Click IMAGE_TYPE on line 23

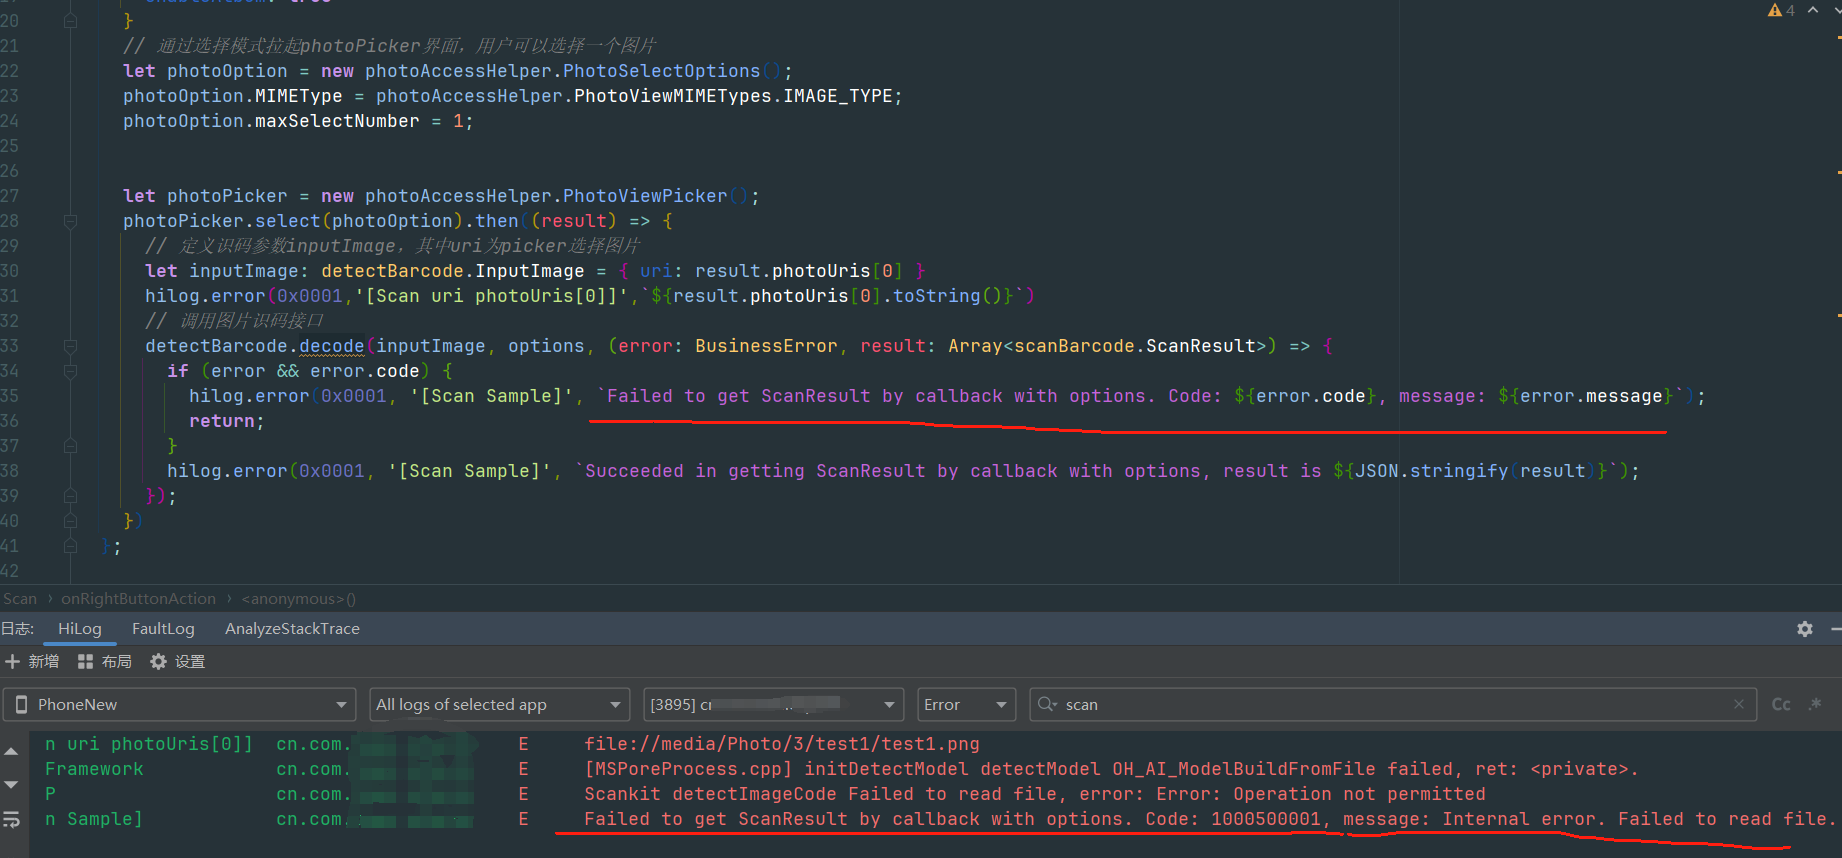click(838, 96)
